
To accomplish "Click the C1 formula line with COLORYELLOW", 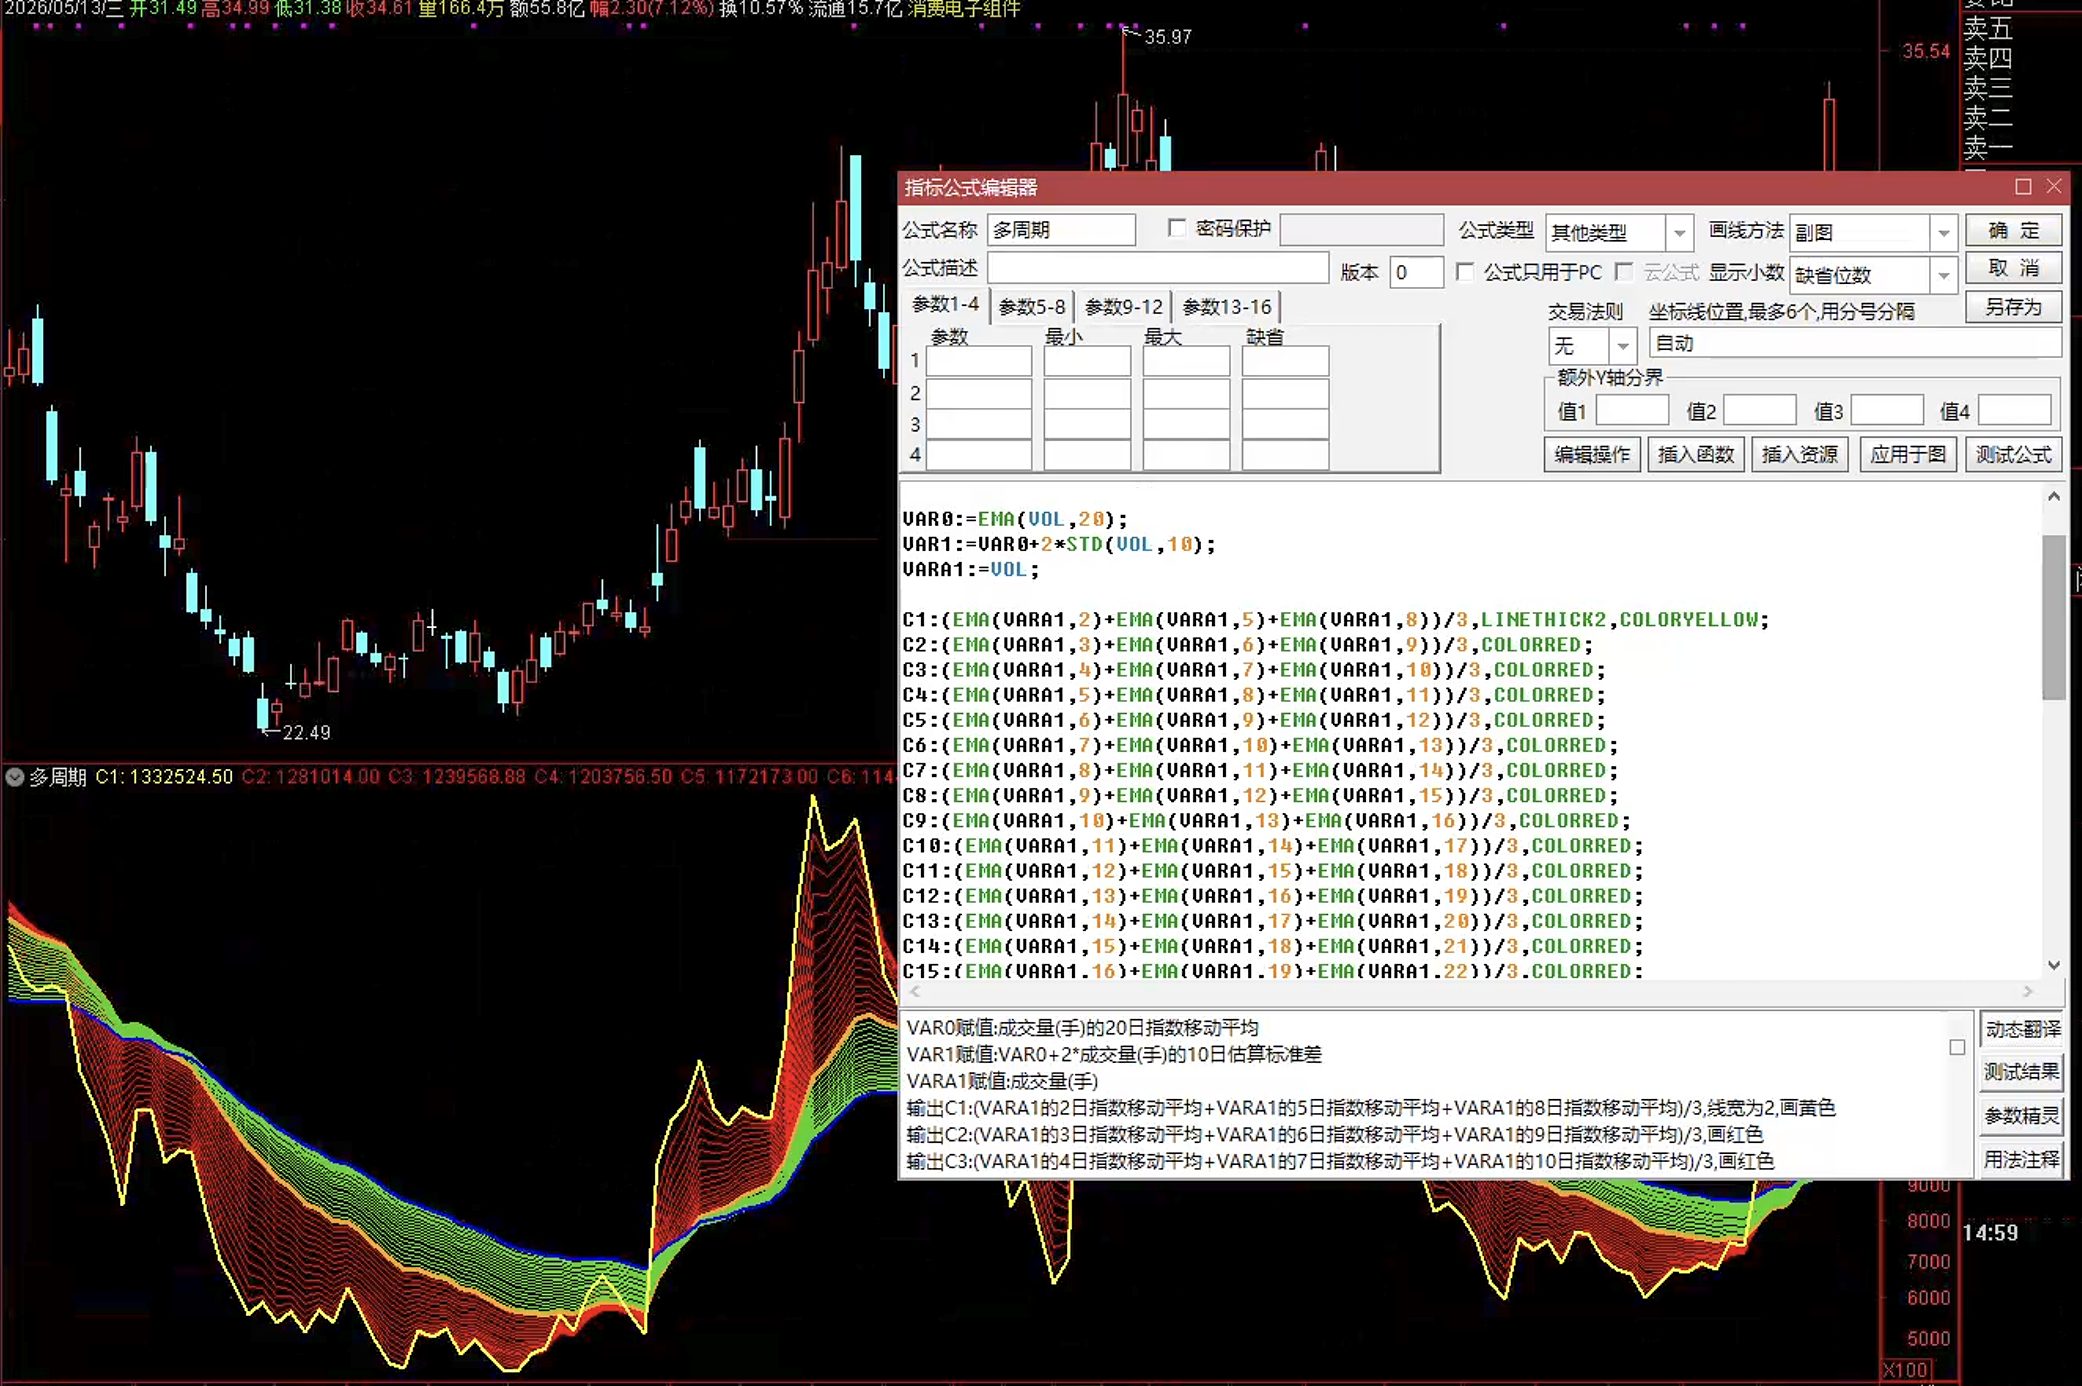I will click(1335, 620).
